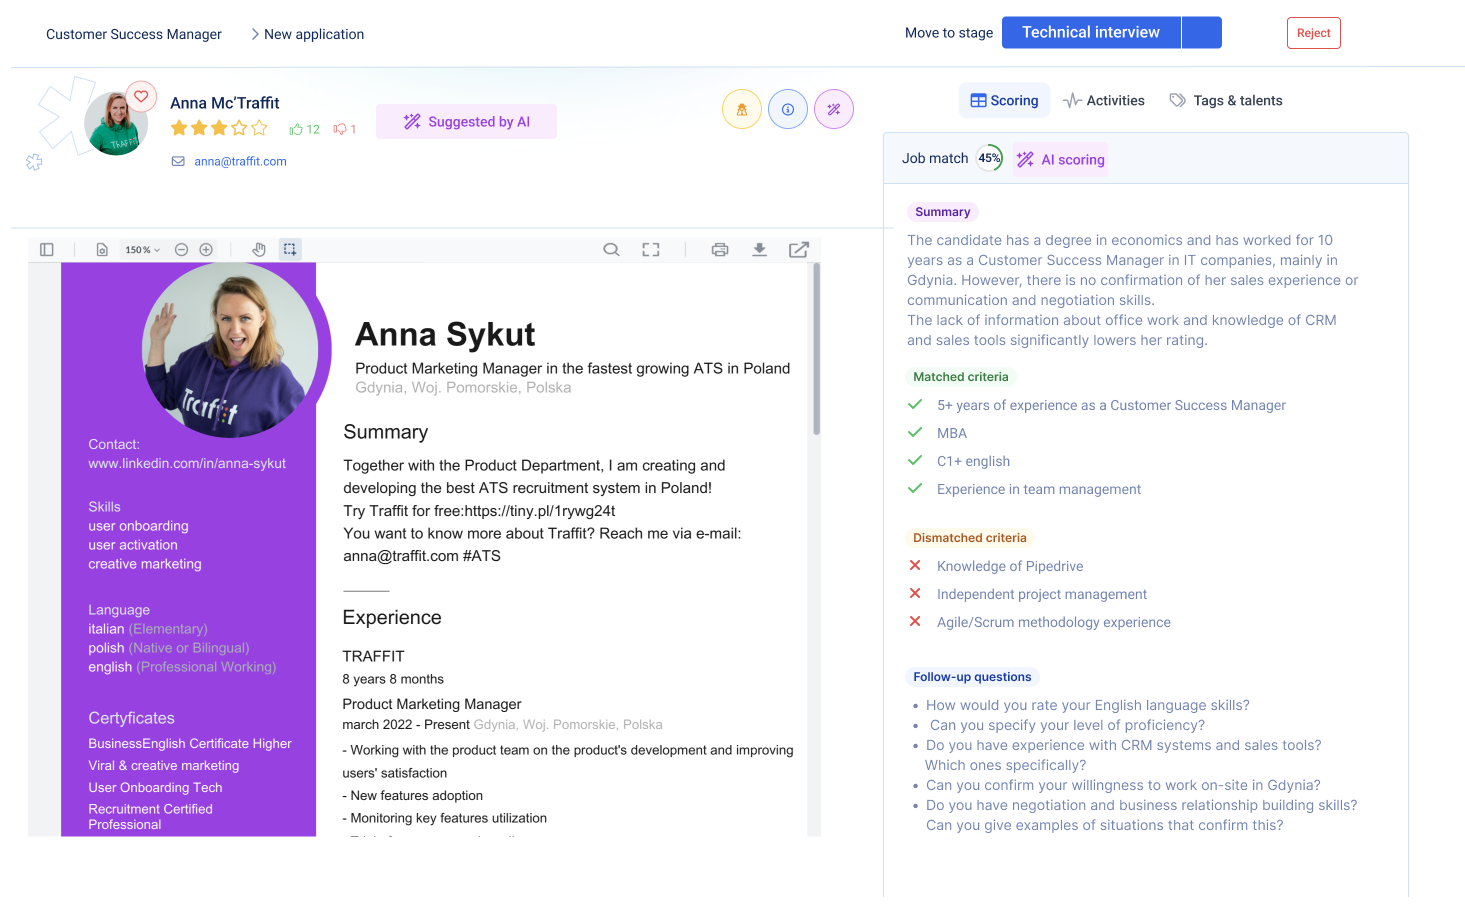Open the blue info circle icon
1465x922 pixels.
(788, 110)
